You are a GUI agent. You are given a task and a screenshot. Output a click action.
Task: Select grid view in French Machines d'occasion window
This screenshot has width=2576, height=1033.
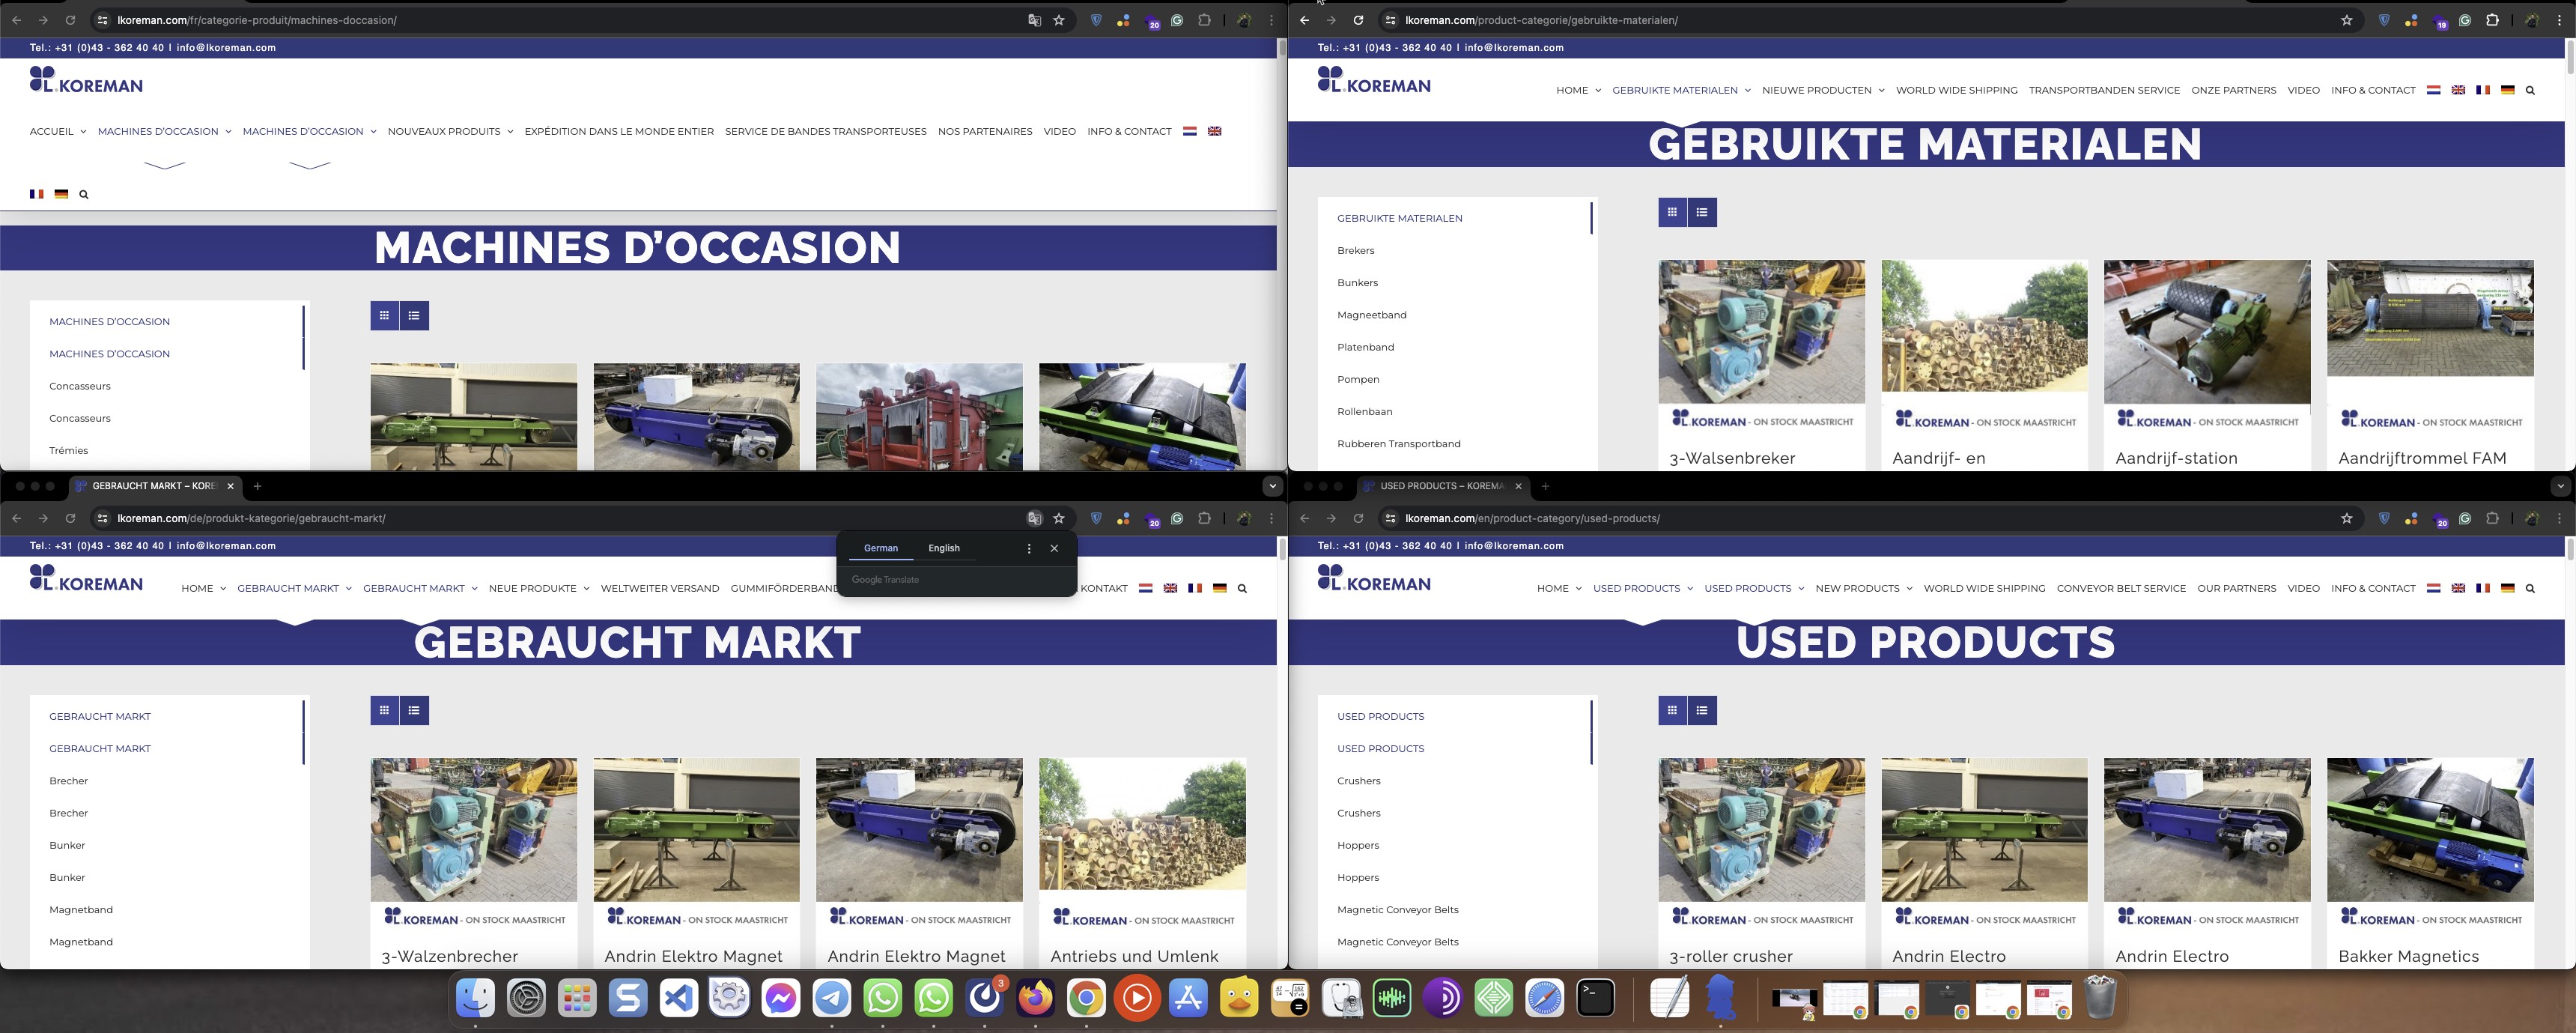click(x=384, y=316)
